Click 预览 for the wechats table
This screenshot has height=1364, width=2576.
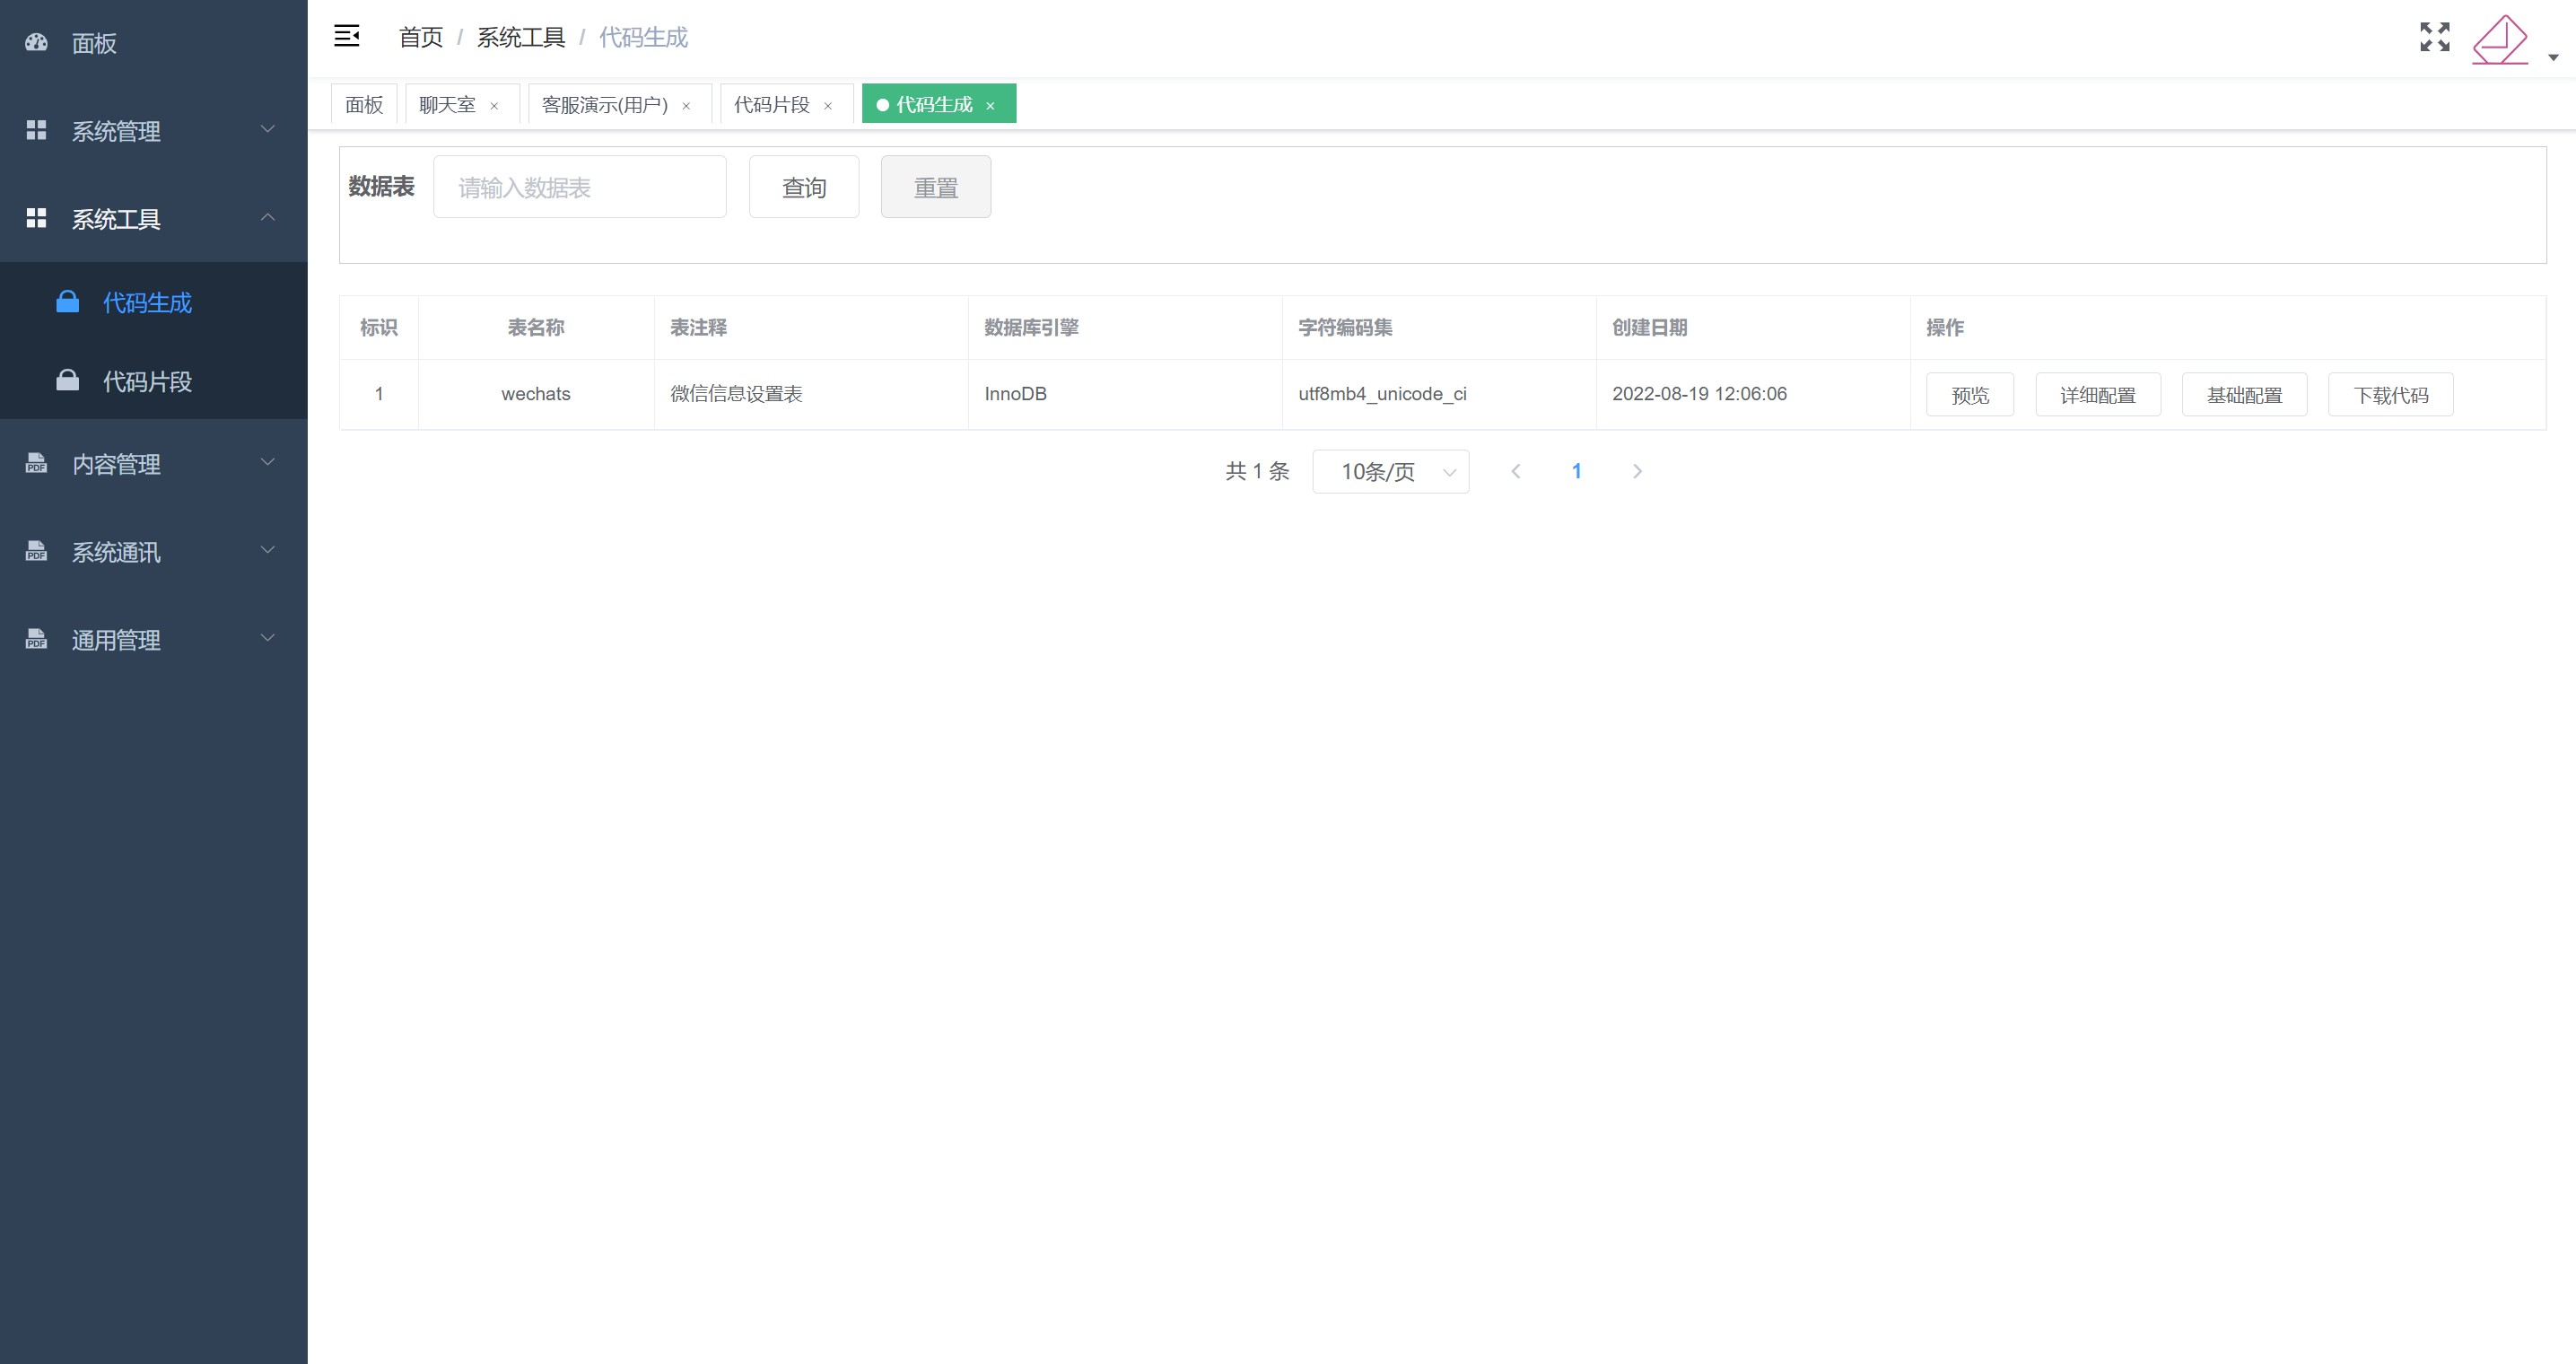pos(1970,395)
